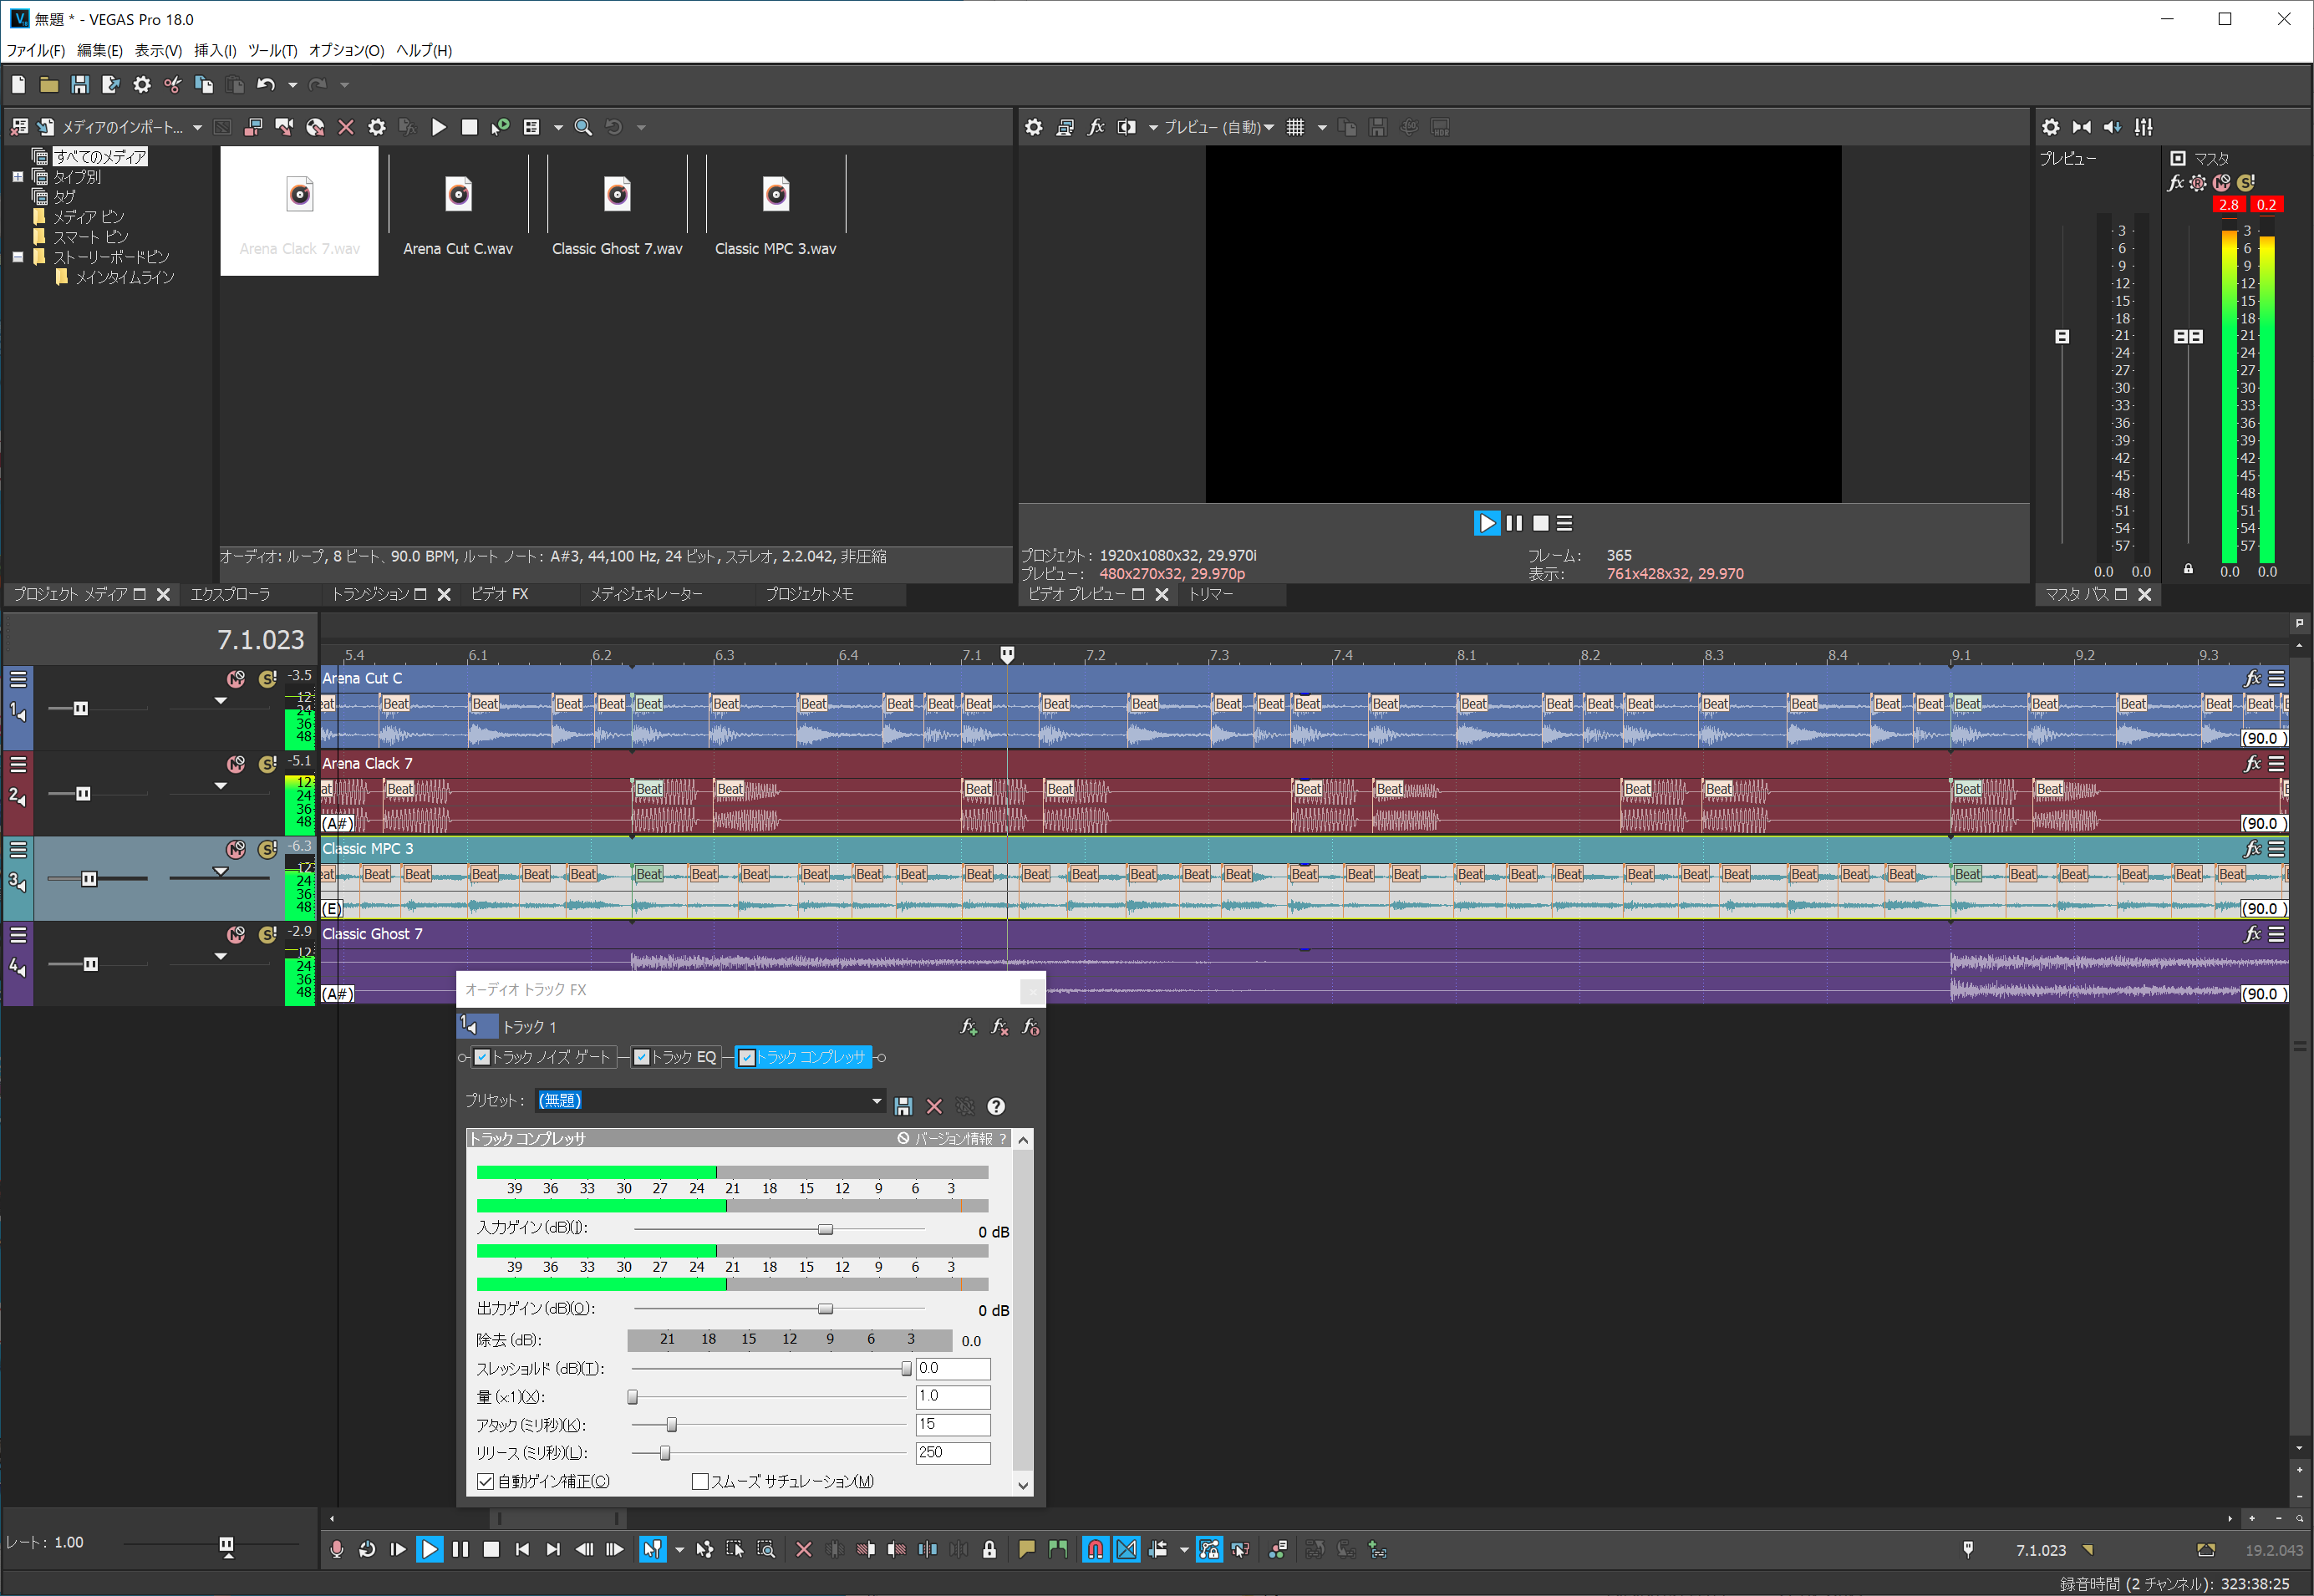
Task: Open the File menu
Action: (x=35, y=50)
